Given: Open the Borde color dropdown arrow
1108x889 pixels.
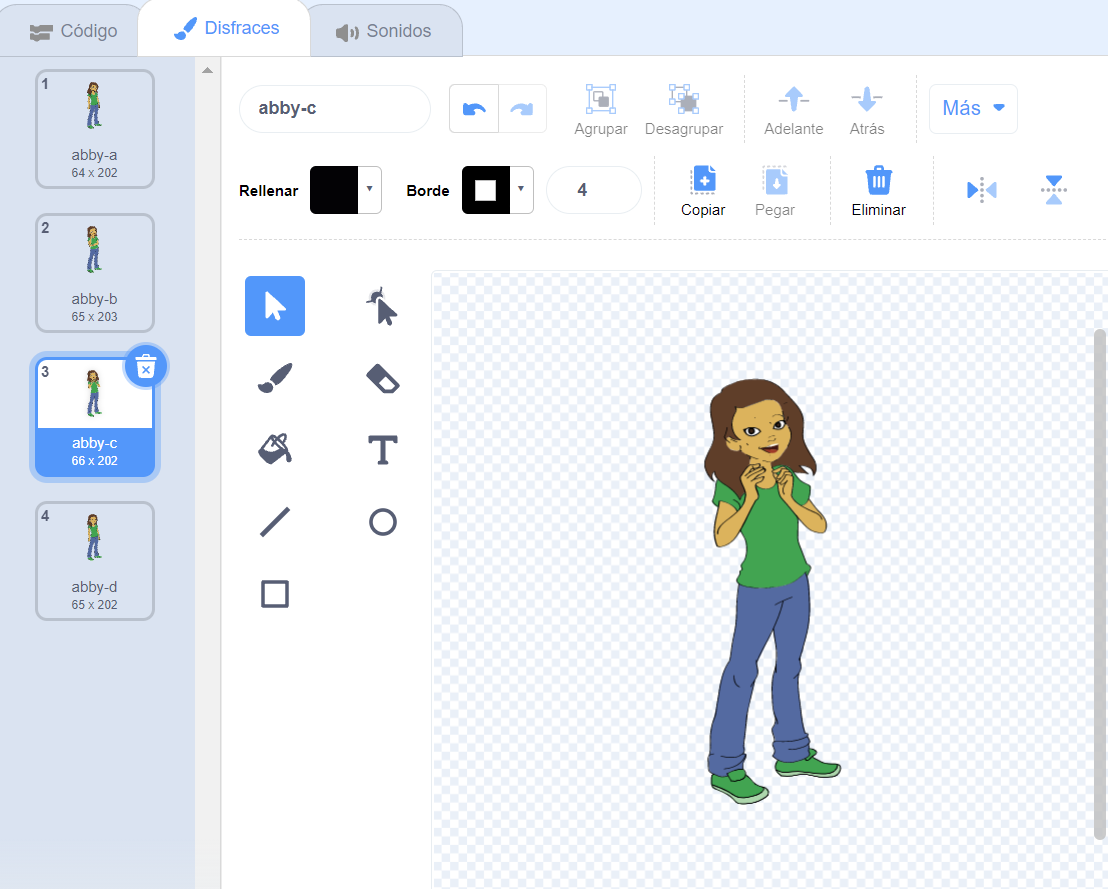Looking at the screenshot, I should pyautogui.click(x=521, y=189).
